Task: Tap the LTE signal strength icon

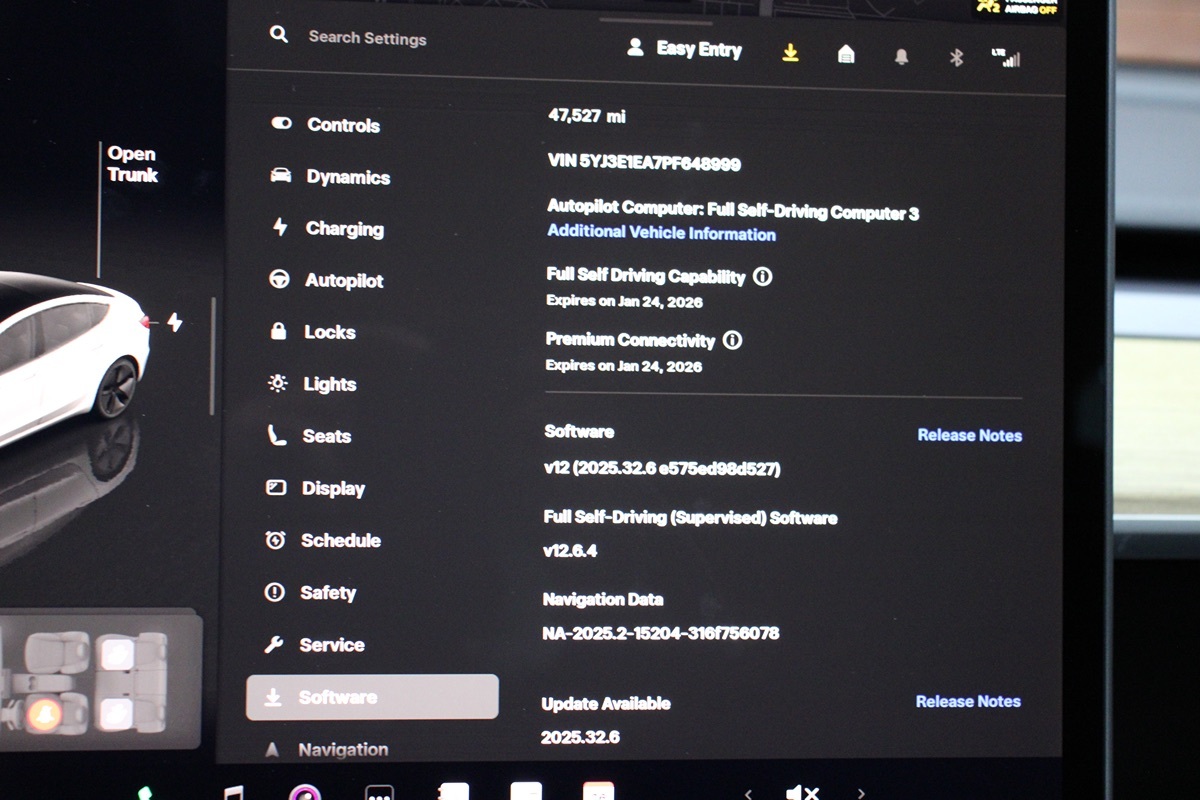Action: point(1006,58)
